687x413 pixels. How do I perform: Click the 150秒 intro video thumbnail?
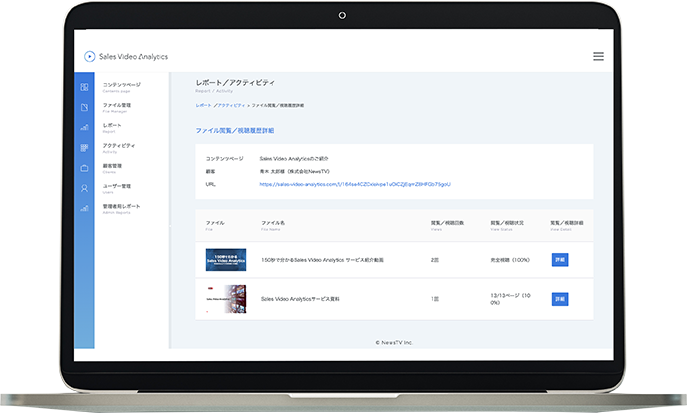click(x=225, y=259)
